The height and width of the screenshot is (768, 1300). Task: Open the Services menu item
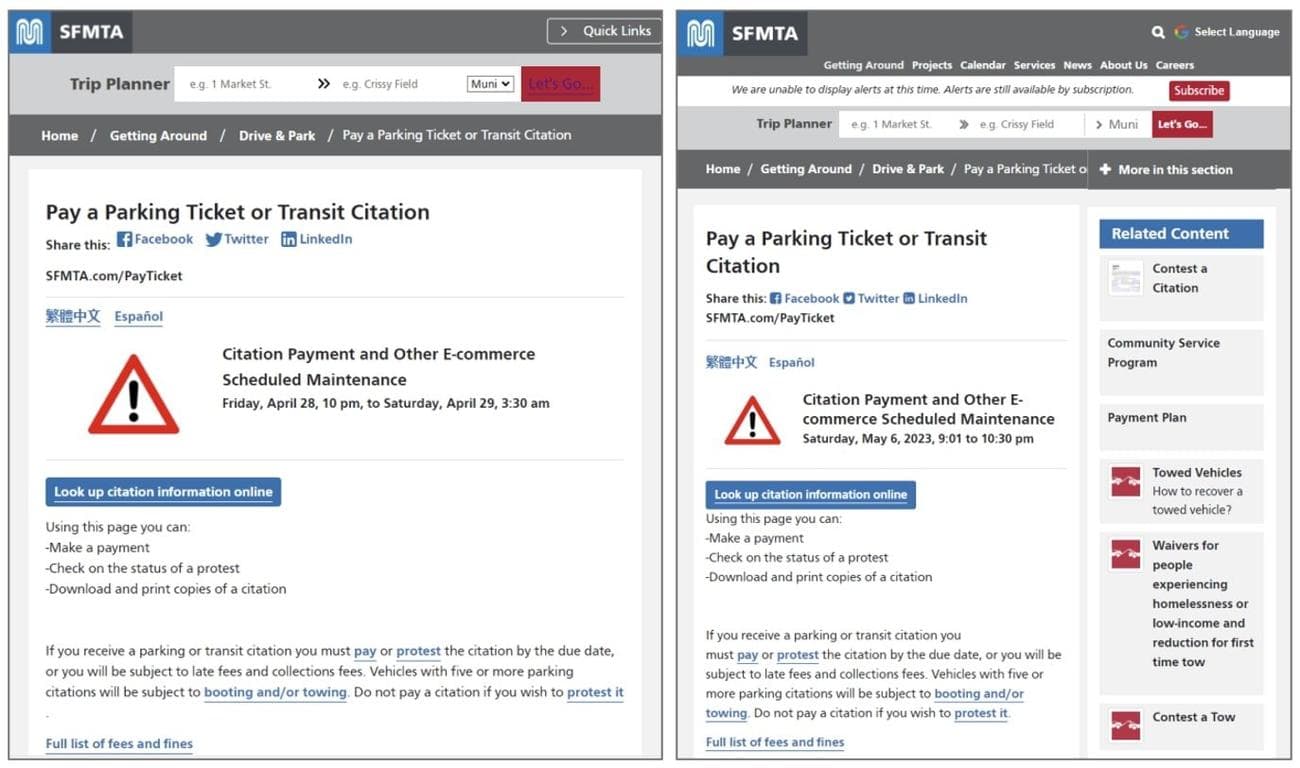[1034, 65]
